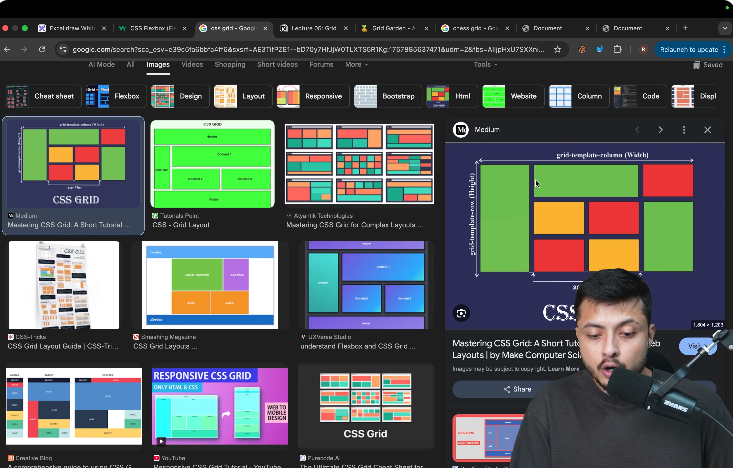Open Purecode AI CSS Grid image
This screenshot has height=468, width=733.
pos(366,406)
